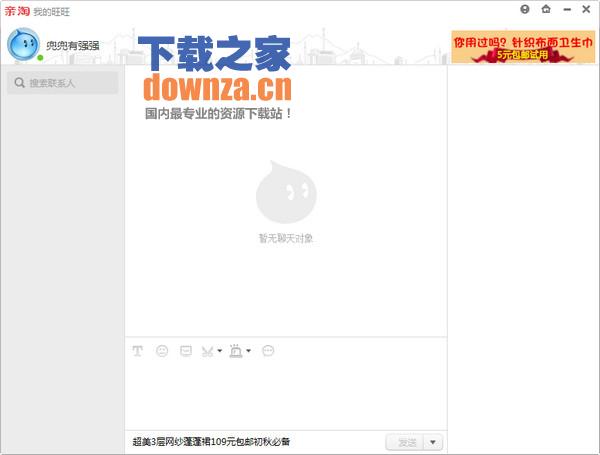Click the green online status dot

coord(40,58)
